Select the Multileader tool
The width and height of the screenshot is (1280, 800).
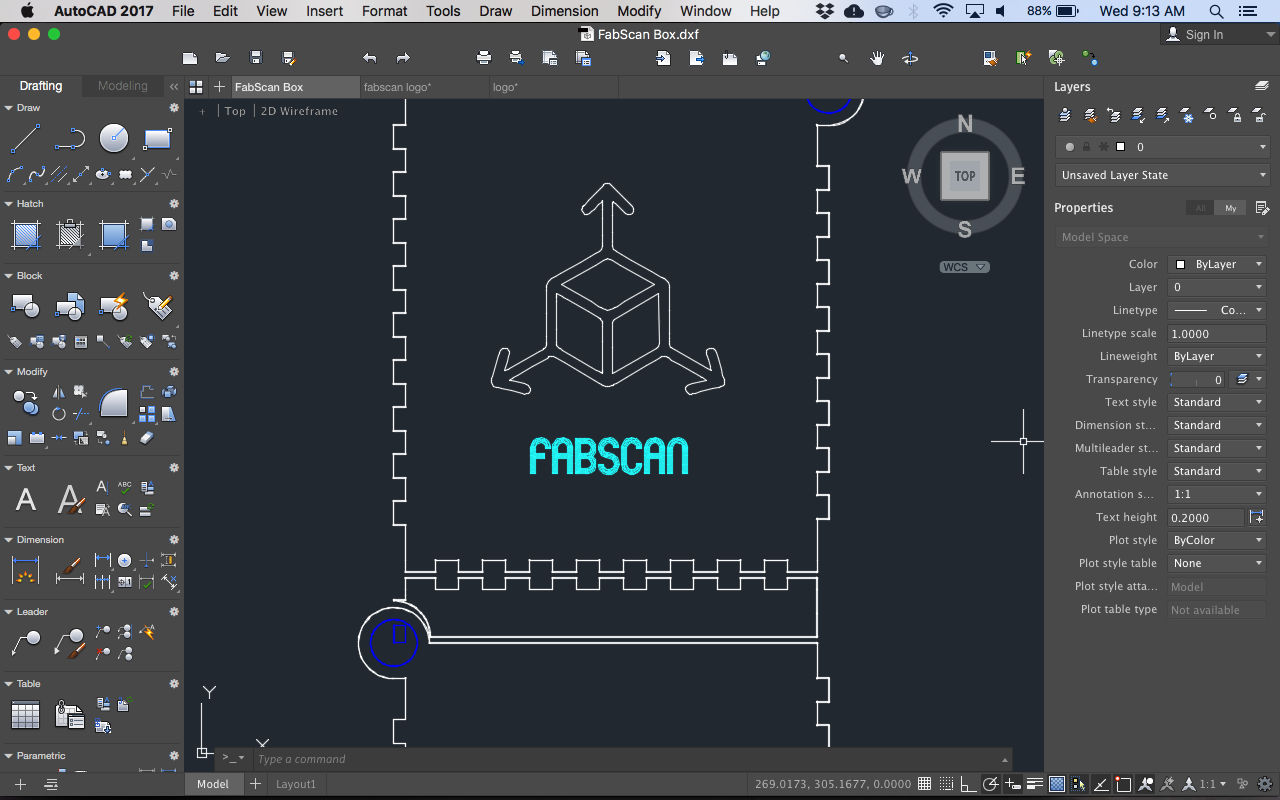pos(25,643)
